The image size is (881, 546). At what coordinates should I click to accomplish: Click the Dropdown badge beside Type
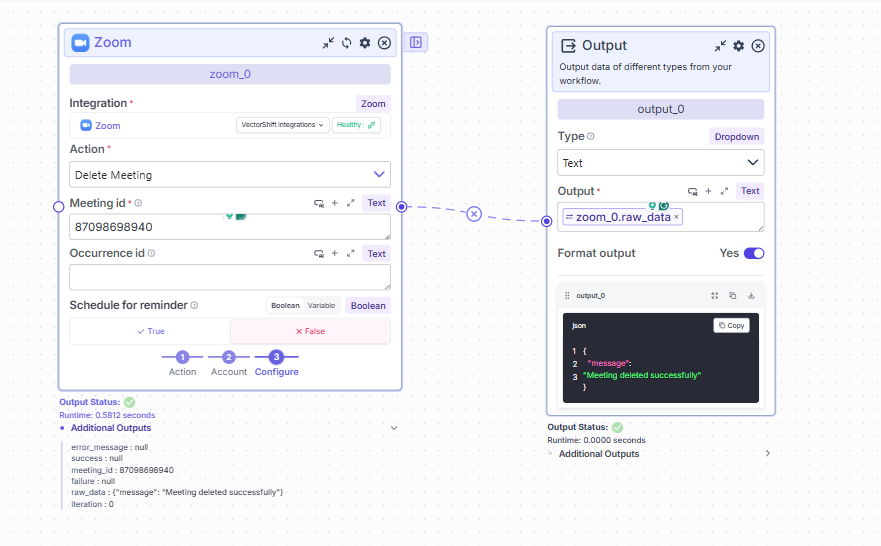(x=737, y=136)
